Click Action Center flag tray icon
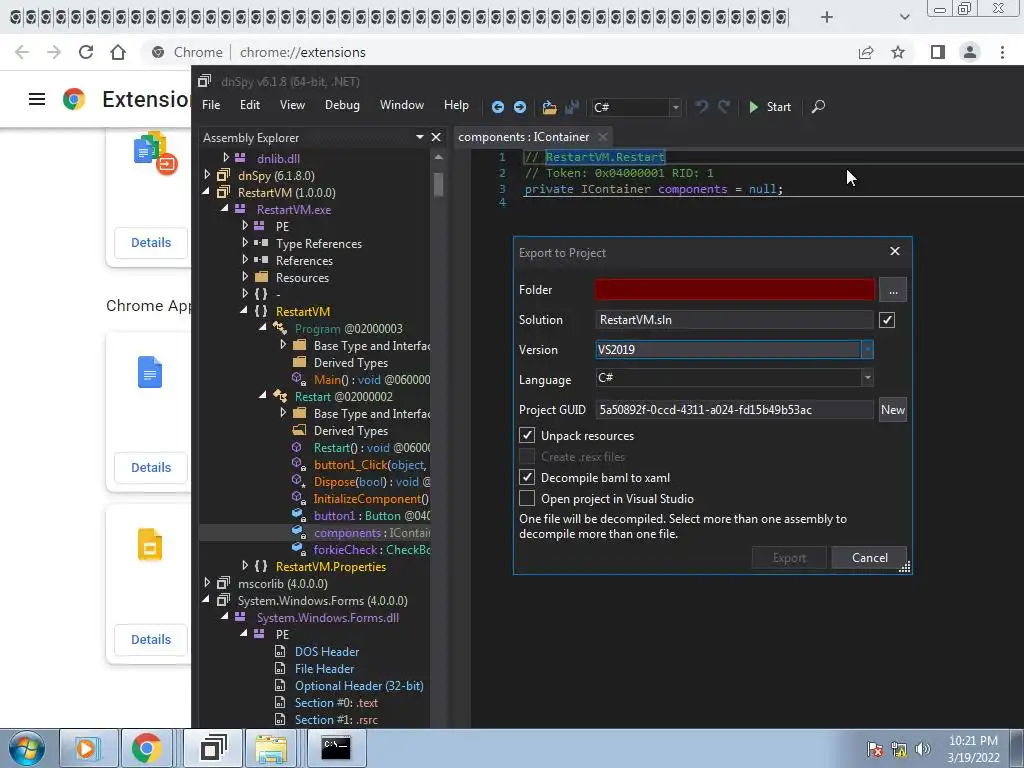The width and height of the screenshot is (1024, 768). (x=874, y=749)
